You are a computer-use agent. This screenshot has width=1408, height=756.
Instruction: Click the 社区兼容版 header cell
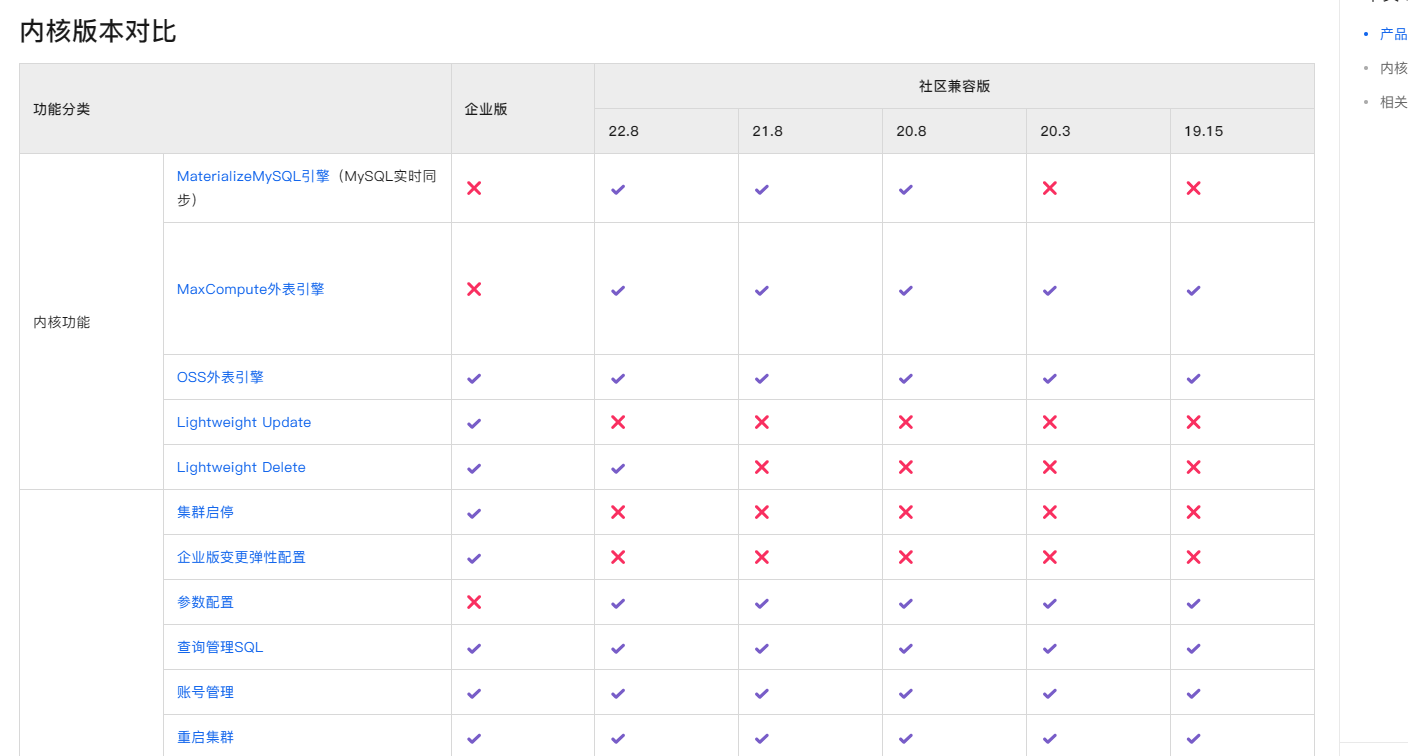tap(954, 86)
